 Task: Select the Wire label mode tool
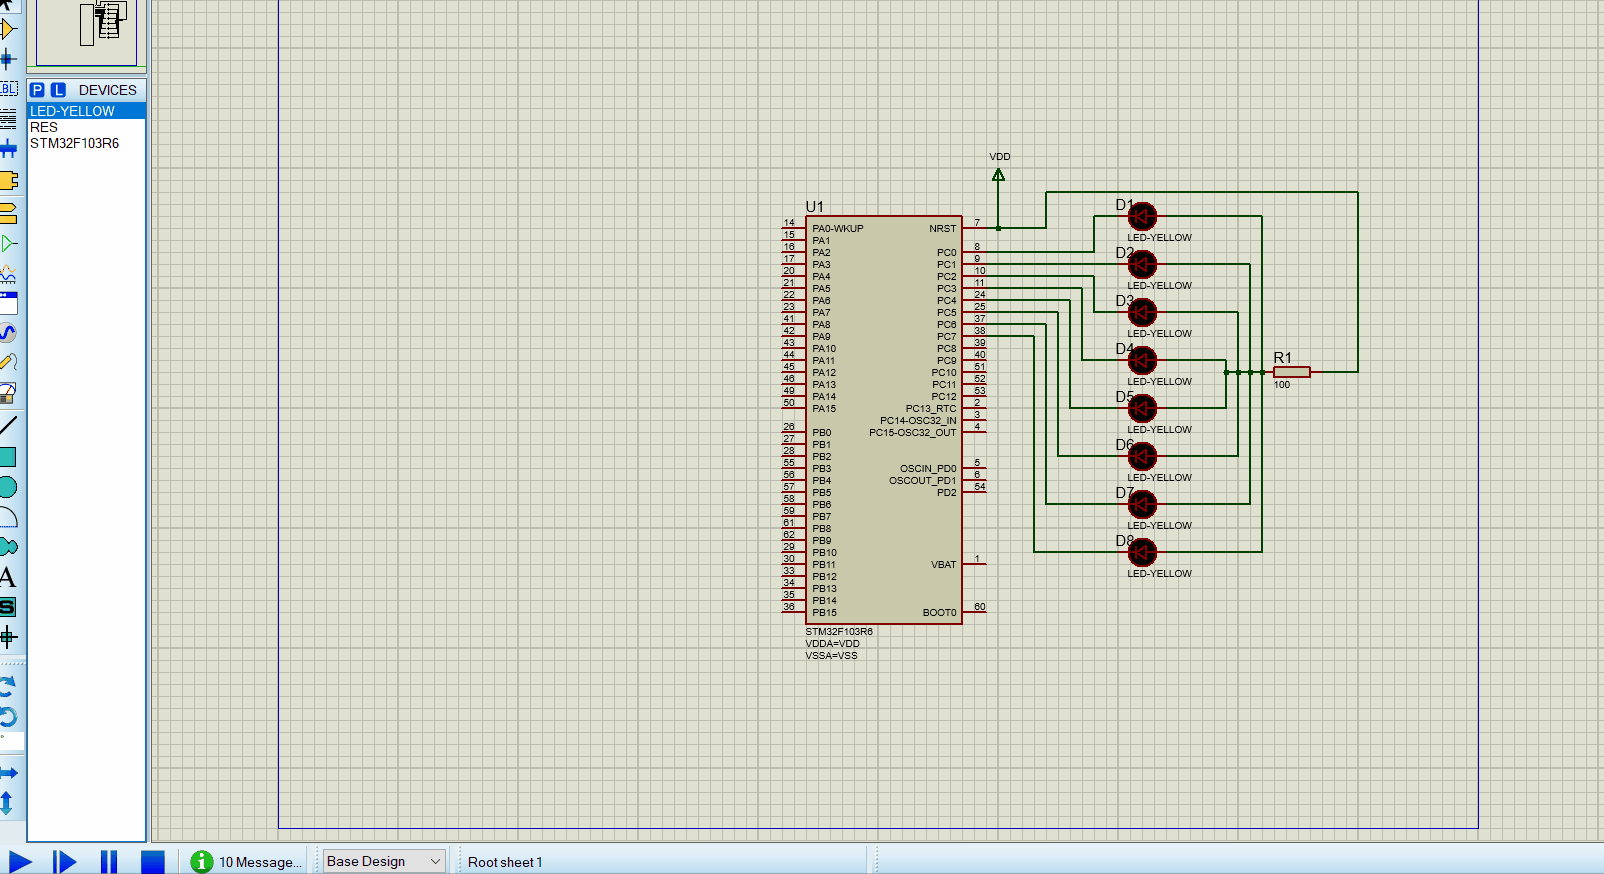(8, 89)
